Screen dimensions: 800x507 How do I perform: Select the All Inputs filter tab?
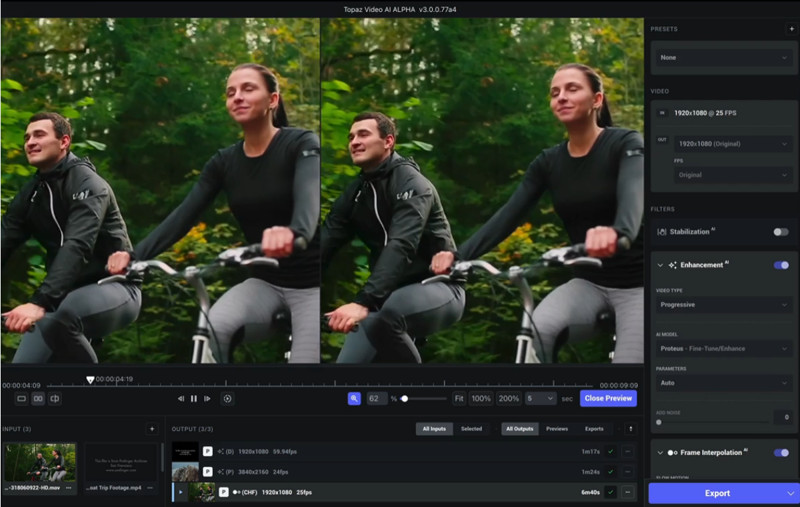pyautogui.click(x=434, y=429)
